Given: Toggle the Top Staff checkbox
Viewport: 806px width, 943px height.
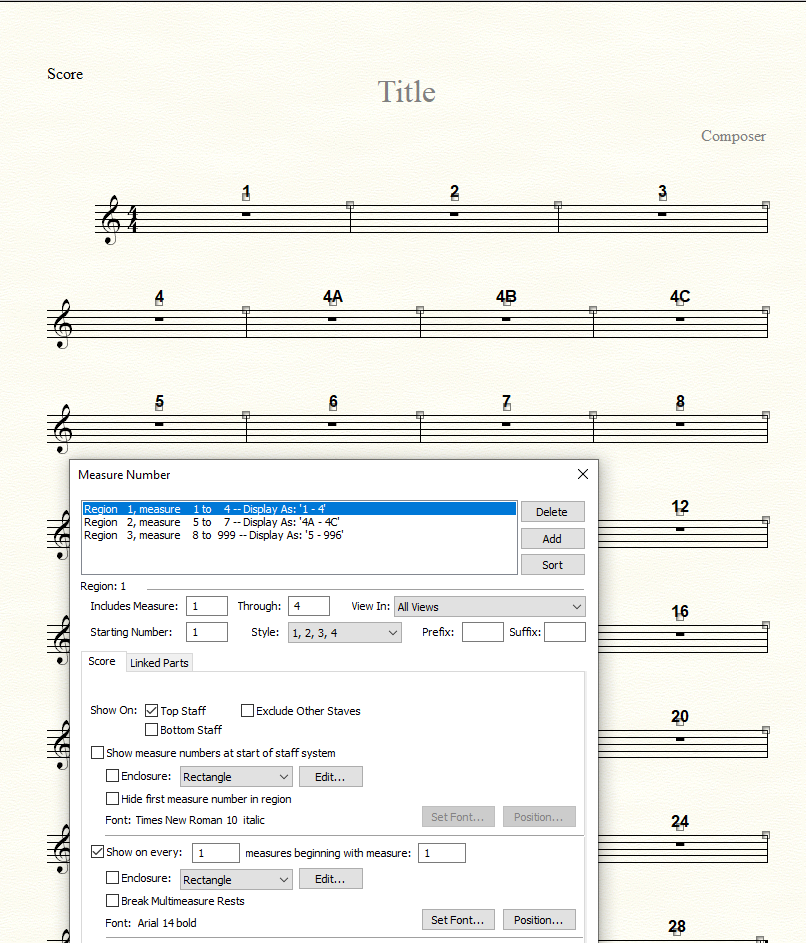Looking at the screenshot, I should click(152, 711).
